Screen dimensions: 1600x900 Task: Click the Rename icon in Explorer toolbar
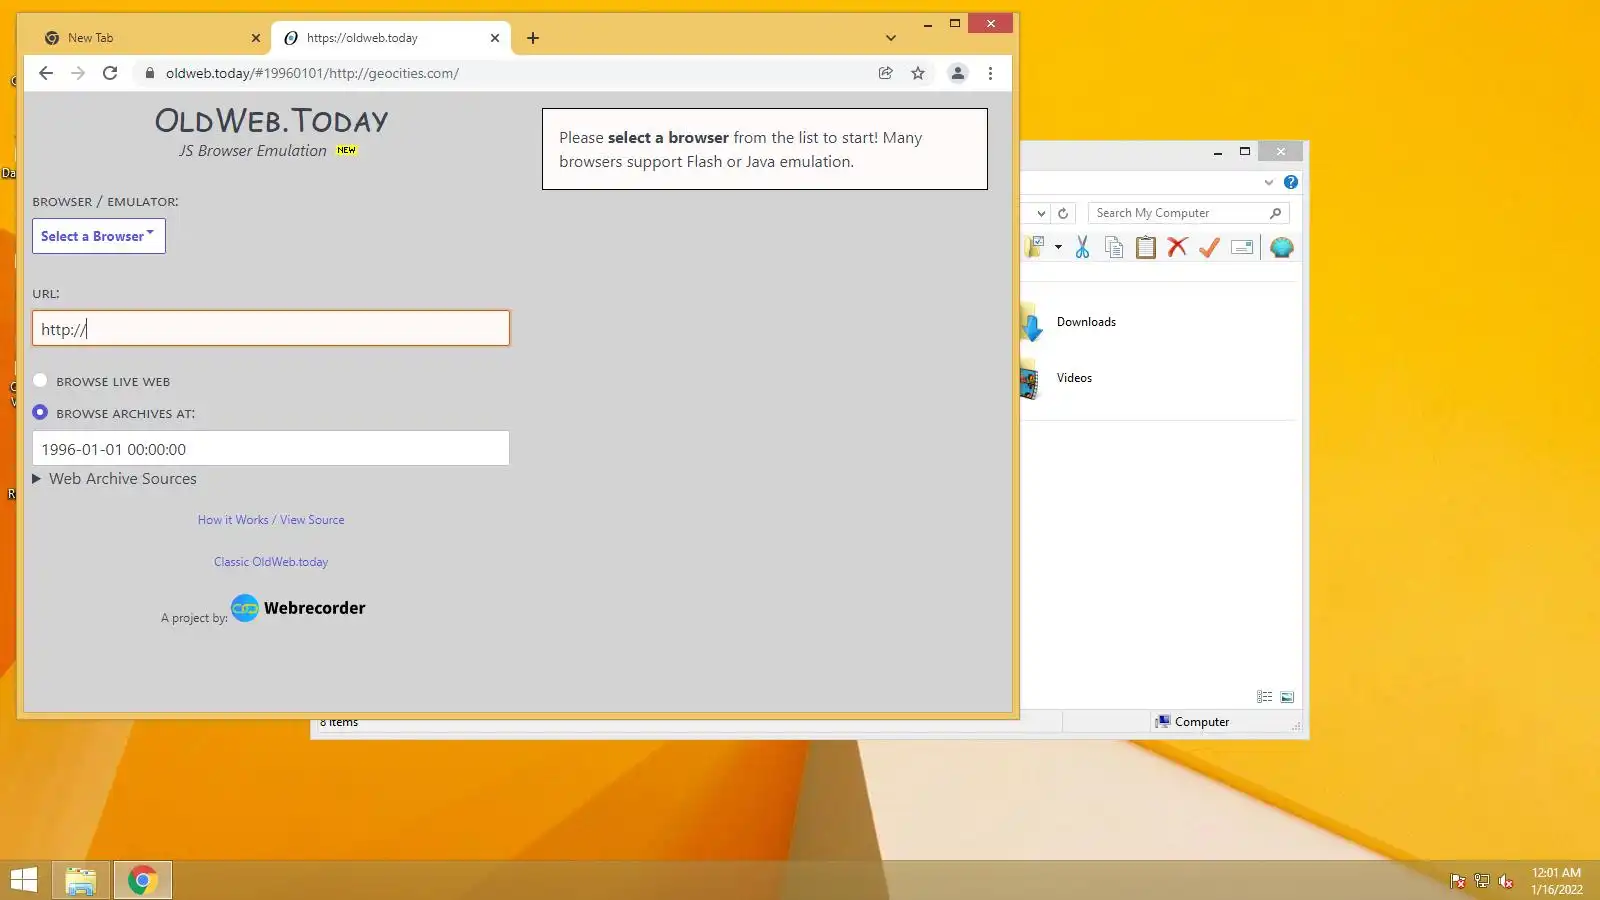tap(1242, 247)
